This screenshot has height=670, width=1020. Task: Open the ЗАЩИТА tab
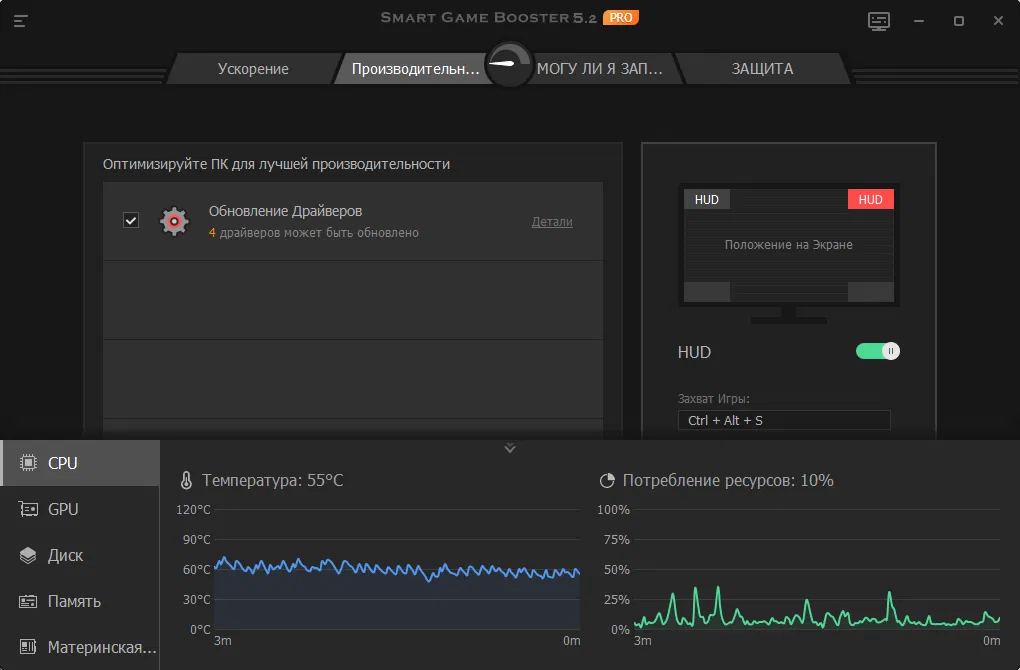click(x=762, y=69)
